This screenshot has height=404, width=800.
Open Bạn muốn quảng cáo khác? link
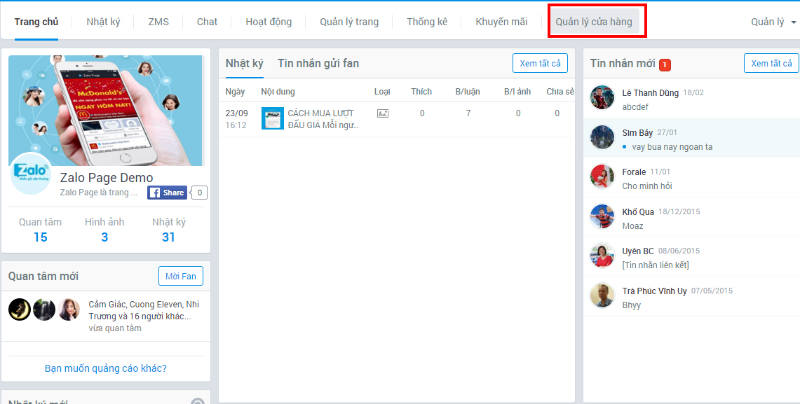[106, 368]
